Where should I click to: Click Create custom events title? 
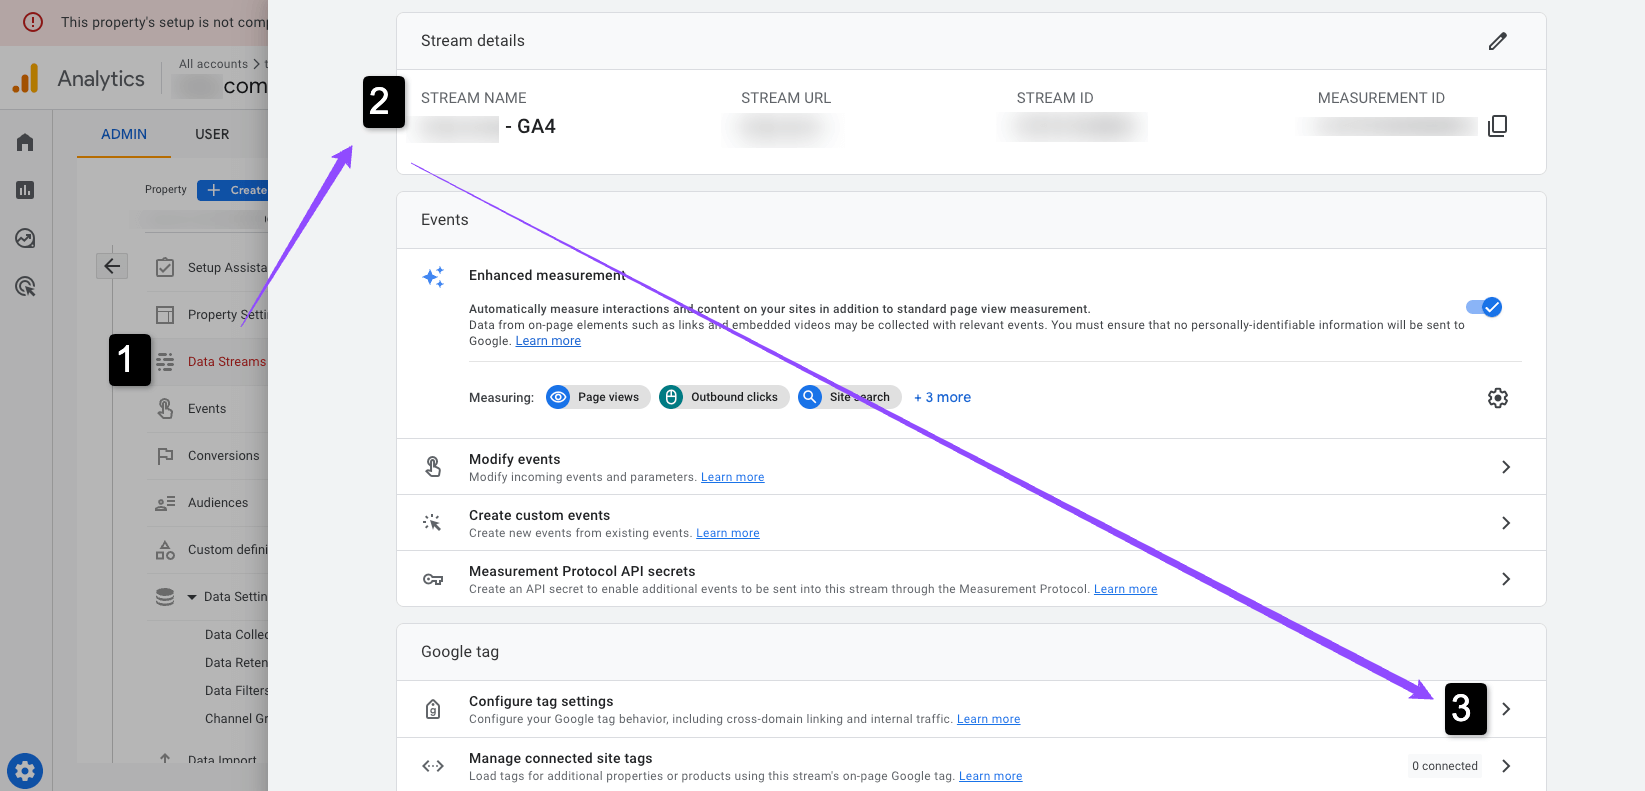pos(539,515)
